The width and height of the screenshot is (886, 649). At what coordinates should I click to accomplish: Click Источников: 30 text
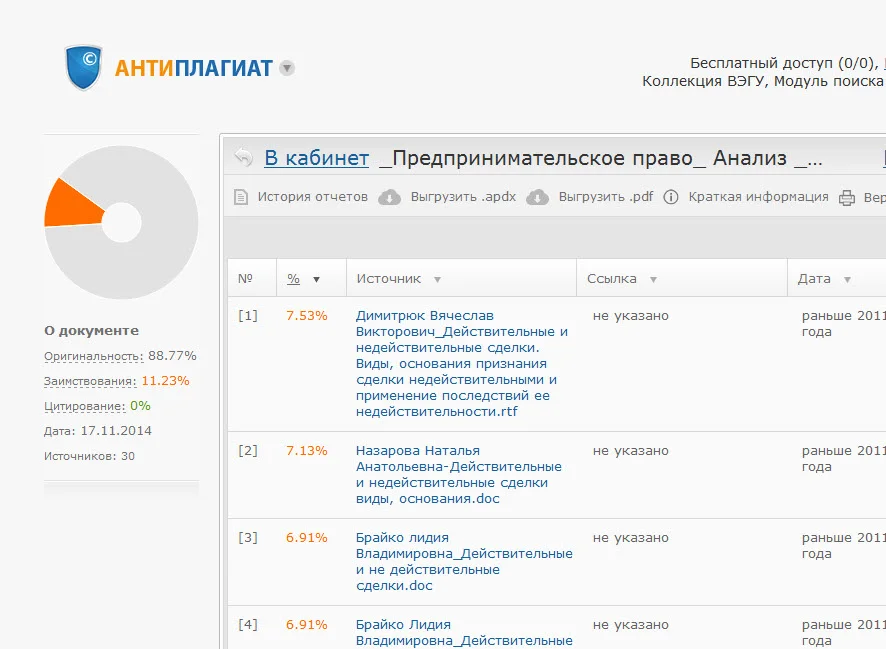coord(89,456)
